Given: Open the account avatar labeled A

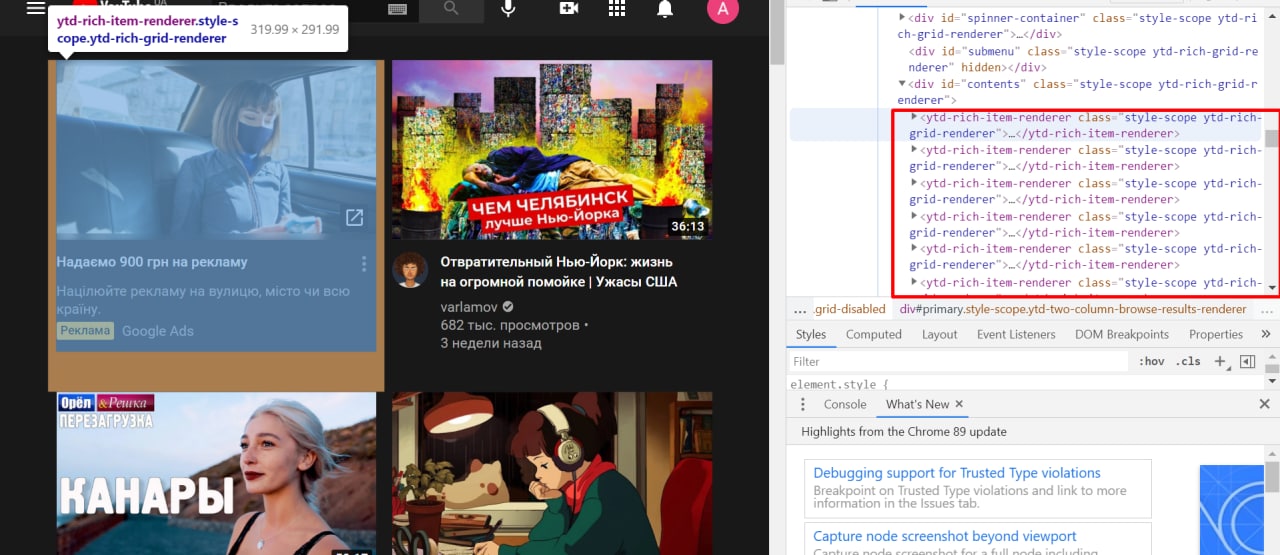Looking at the screenshot, I should (x=723, y=8).
